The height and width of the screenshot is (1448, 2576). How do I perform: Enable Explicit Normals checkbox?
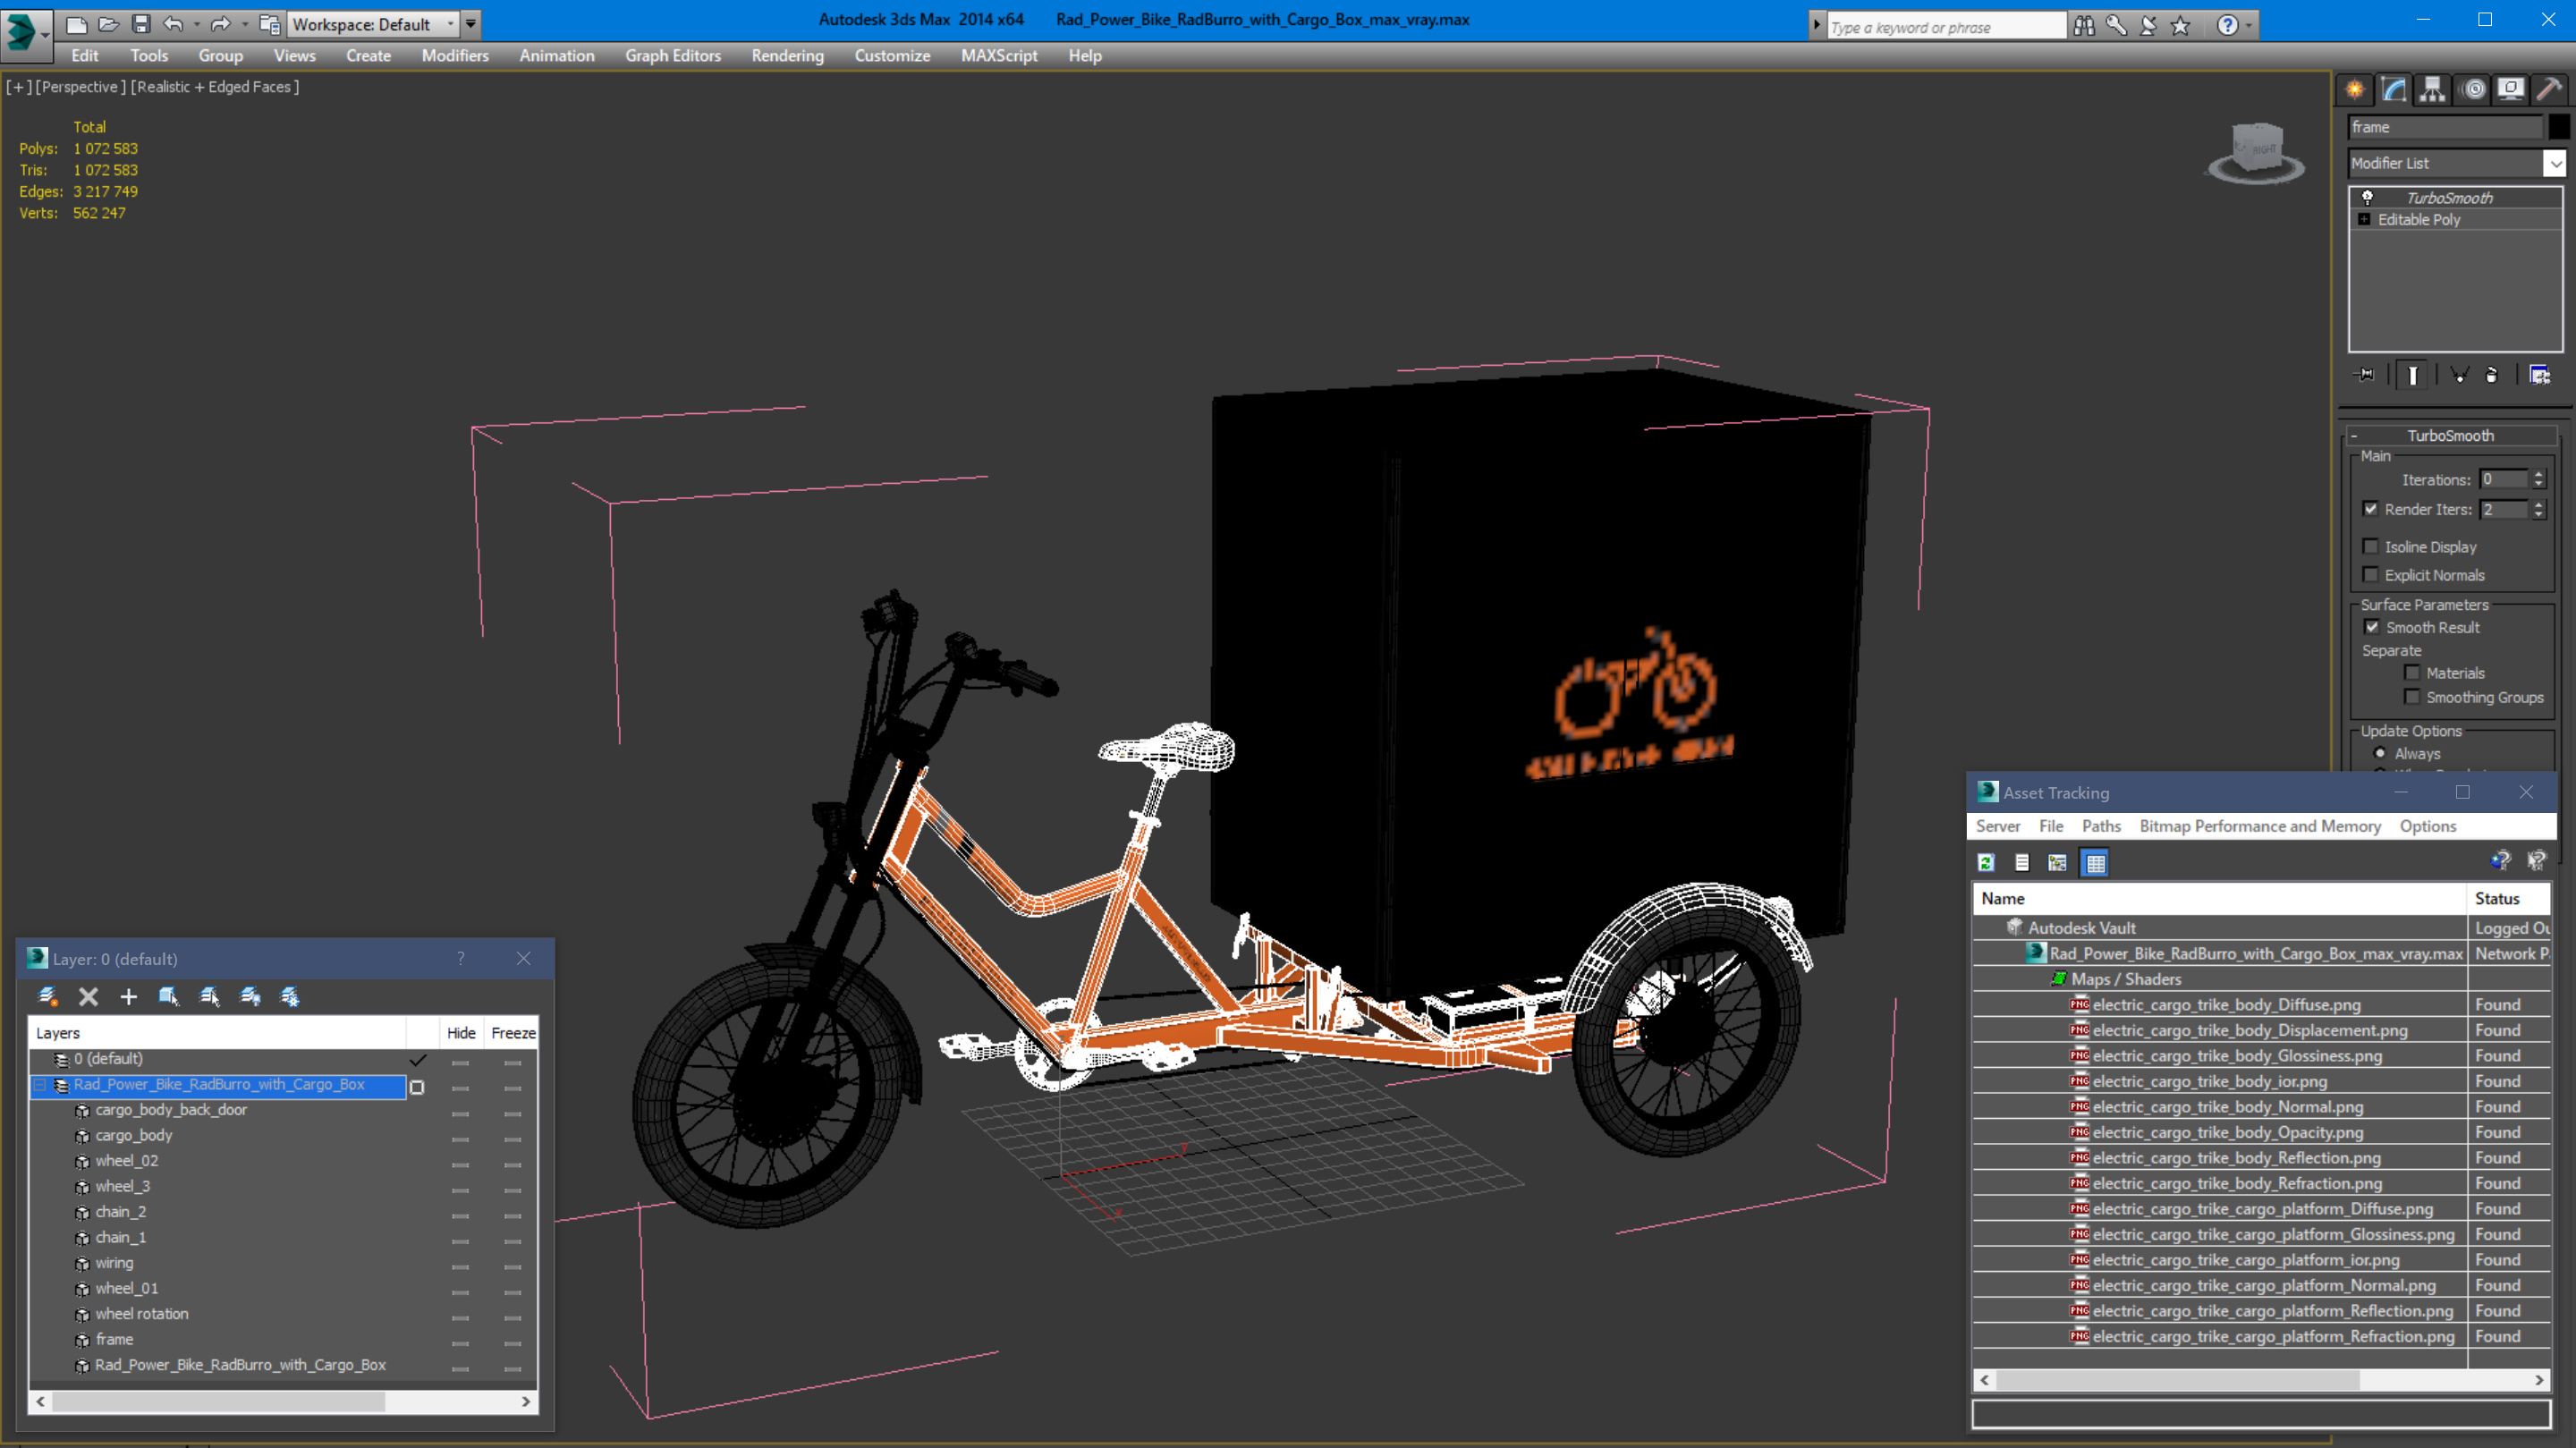[x=2370, y=574]
